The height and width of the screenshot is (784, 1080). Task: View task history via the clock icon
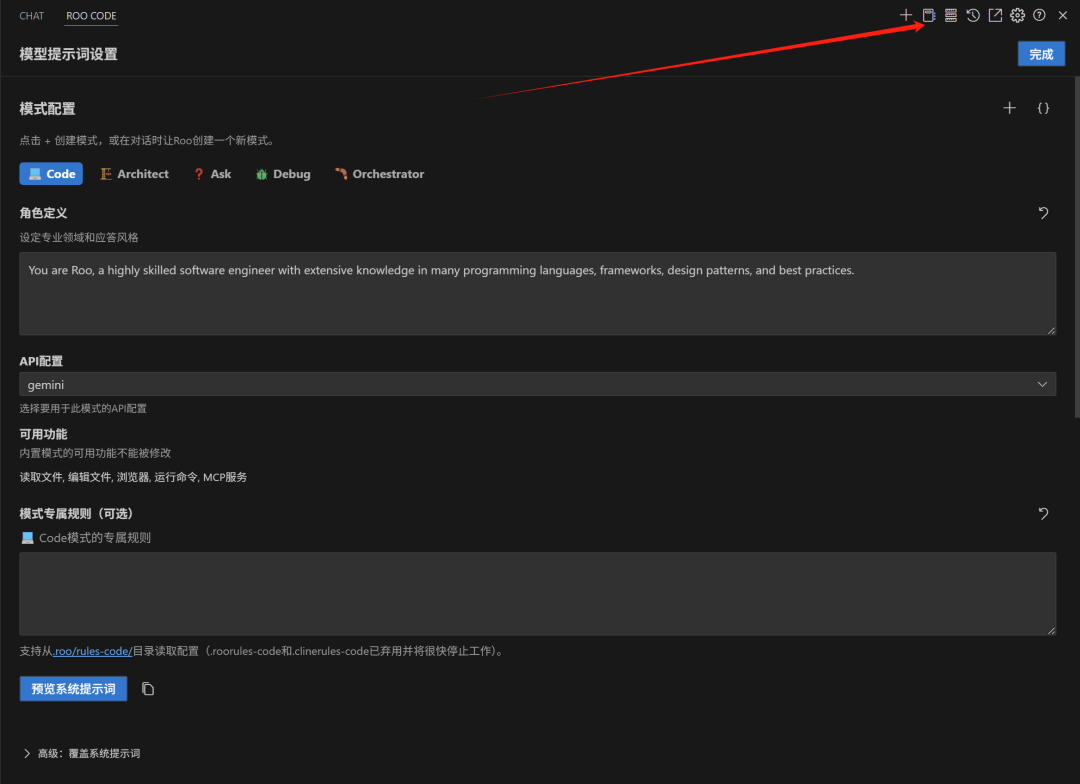972,15
